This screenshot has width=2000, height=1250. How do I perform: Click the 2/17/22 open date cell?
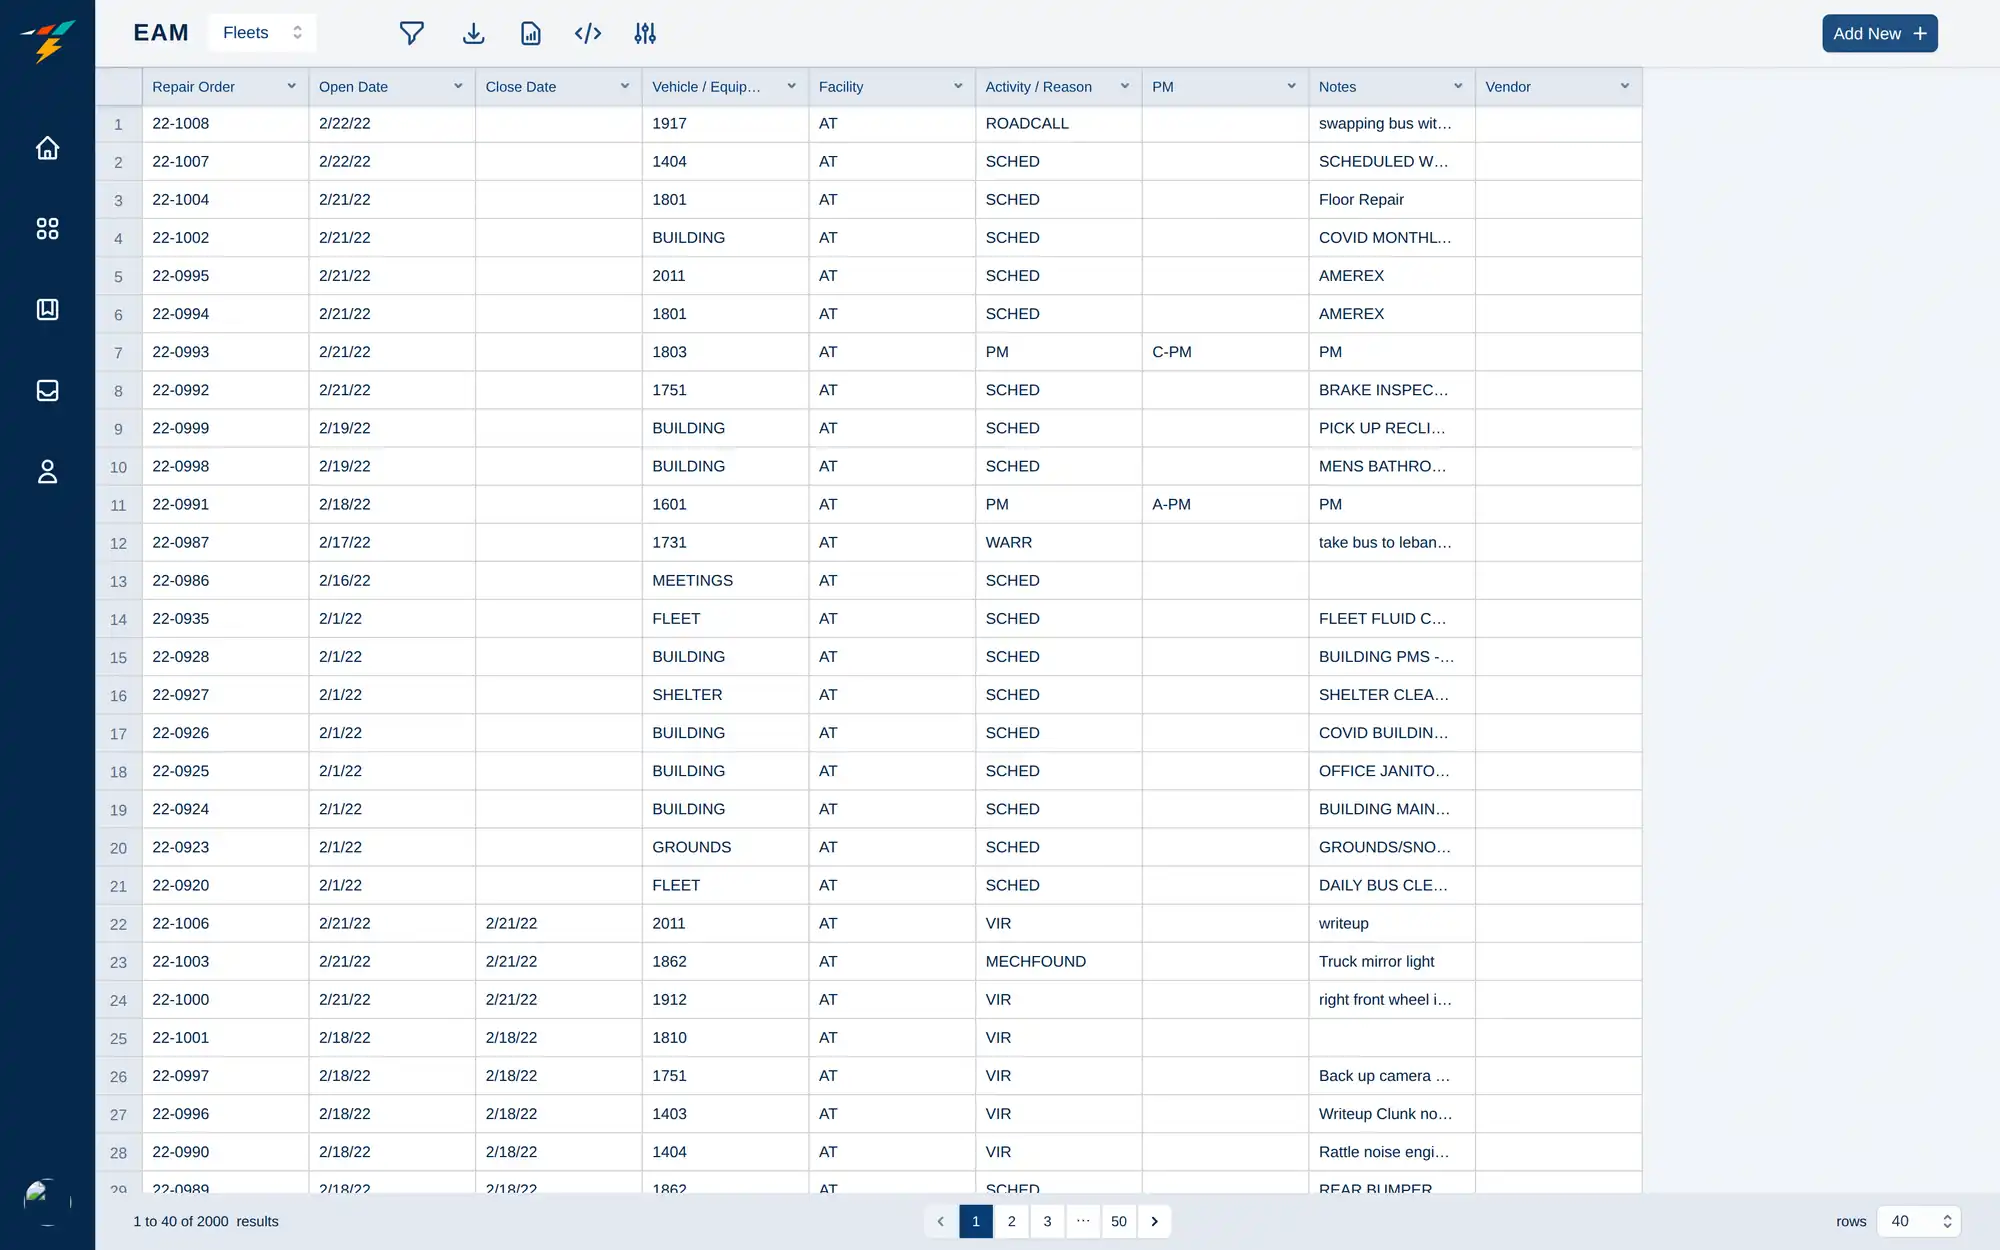point(392,543)
